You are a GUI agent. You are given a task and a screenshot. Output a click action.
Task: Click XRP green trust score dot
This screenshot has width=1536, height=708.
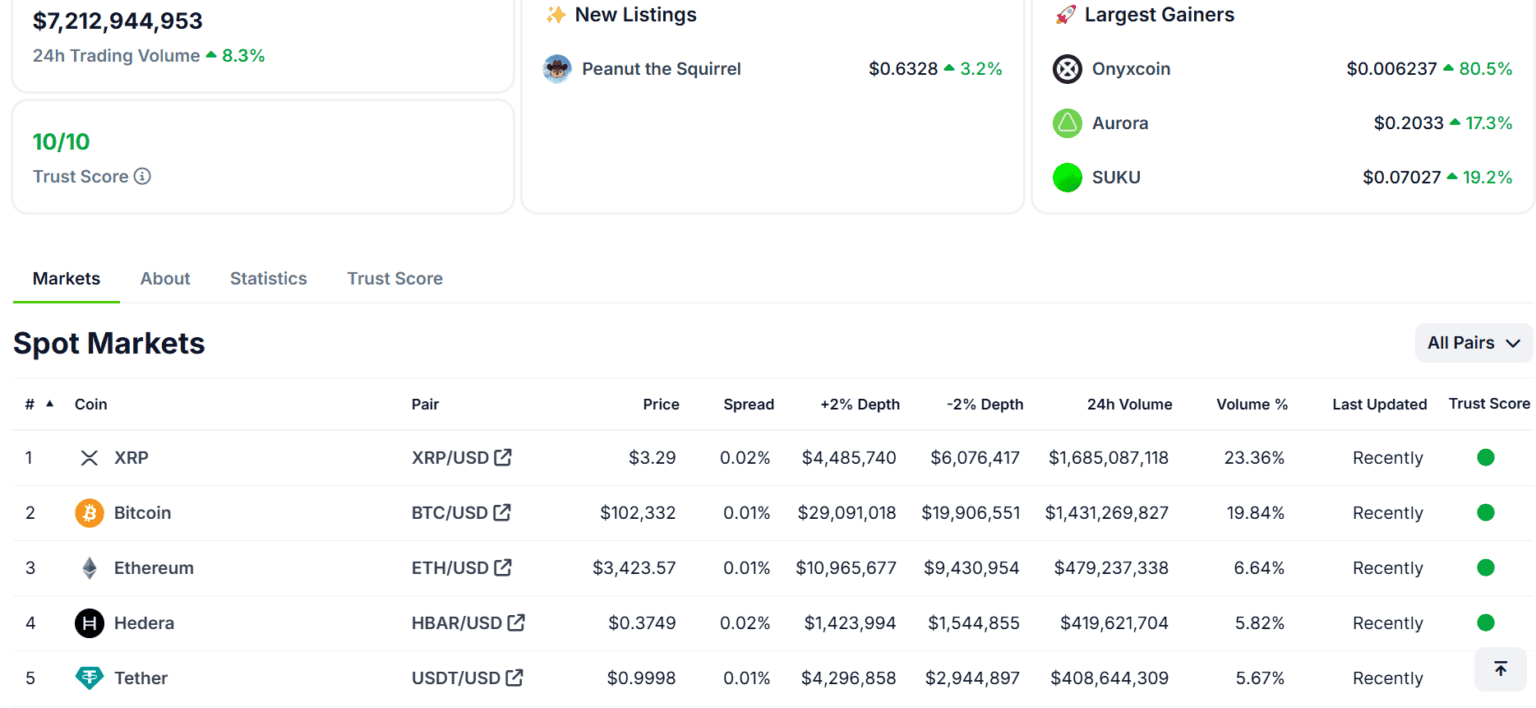coord(1485,457)
